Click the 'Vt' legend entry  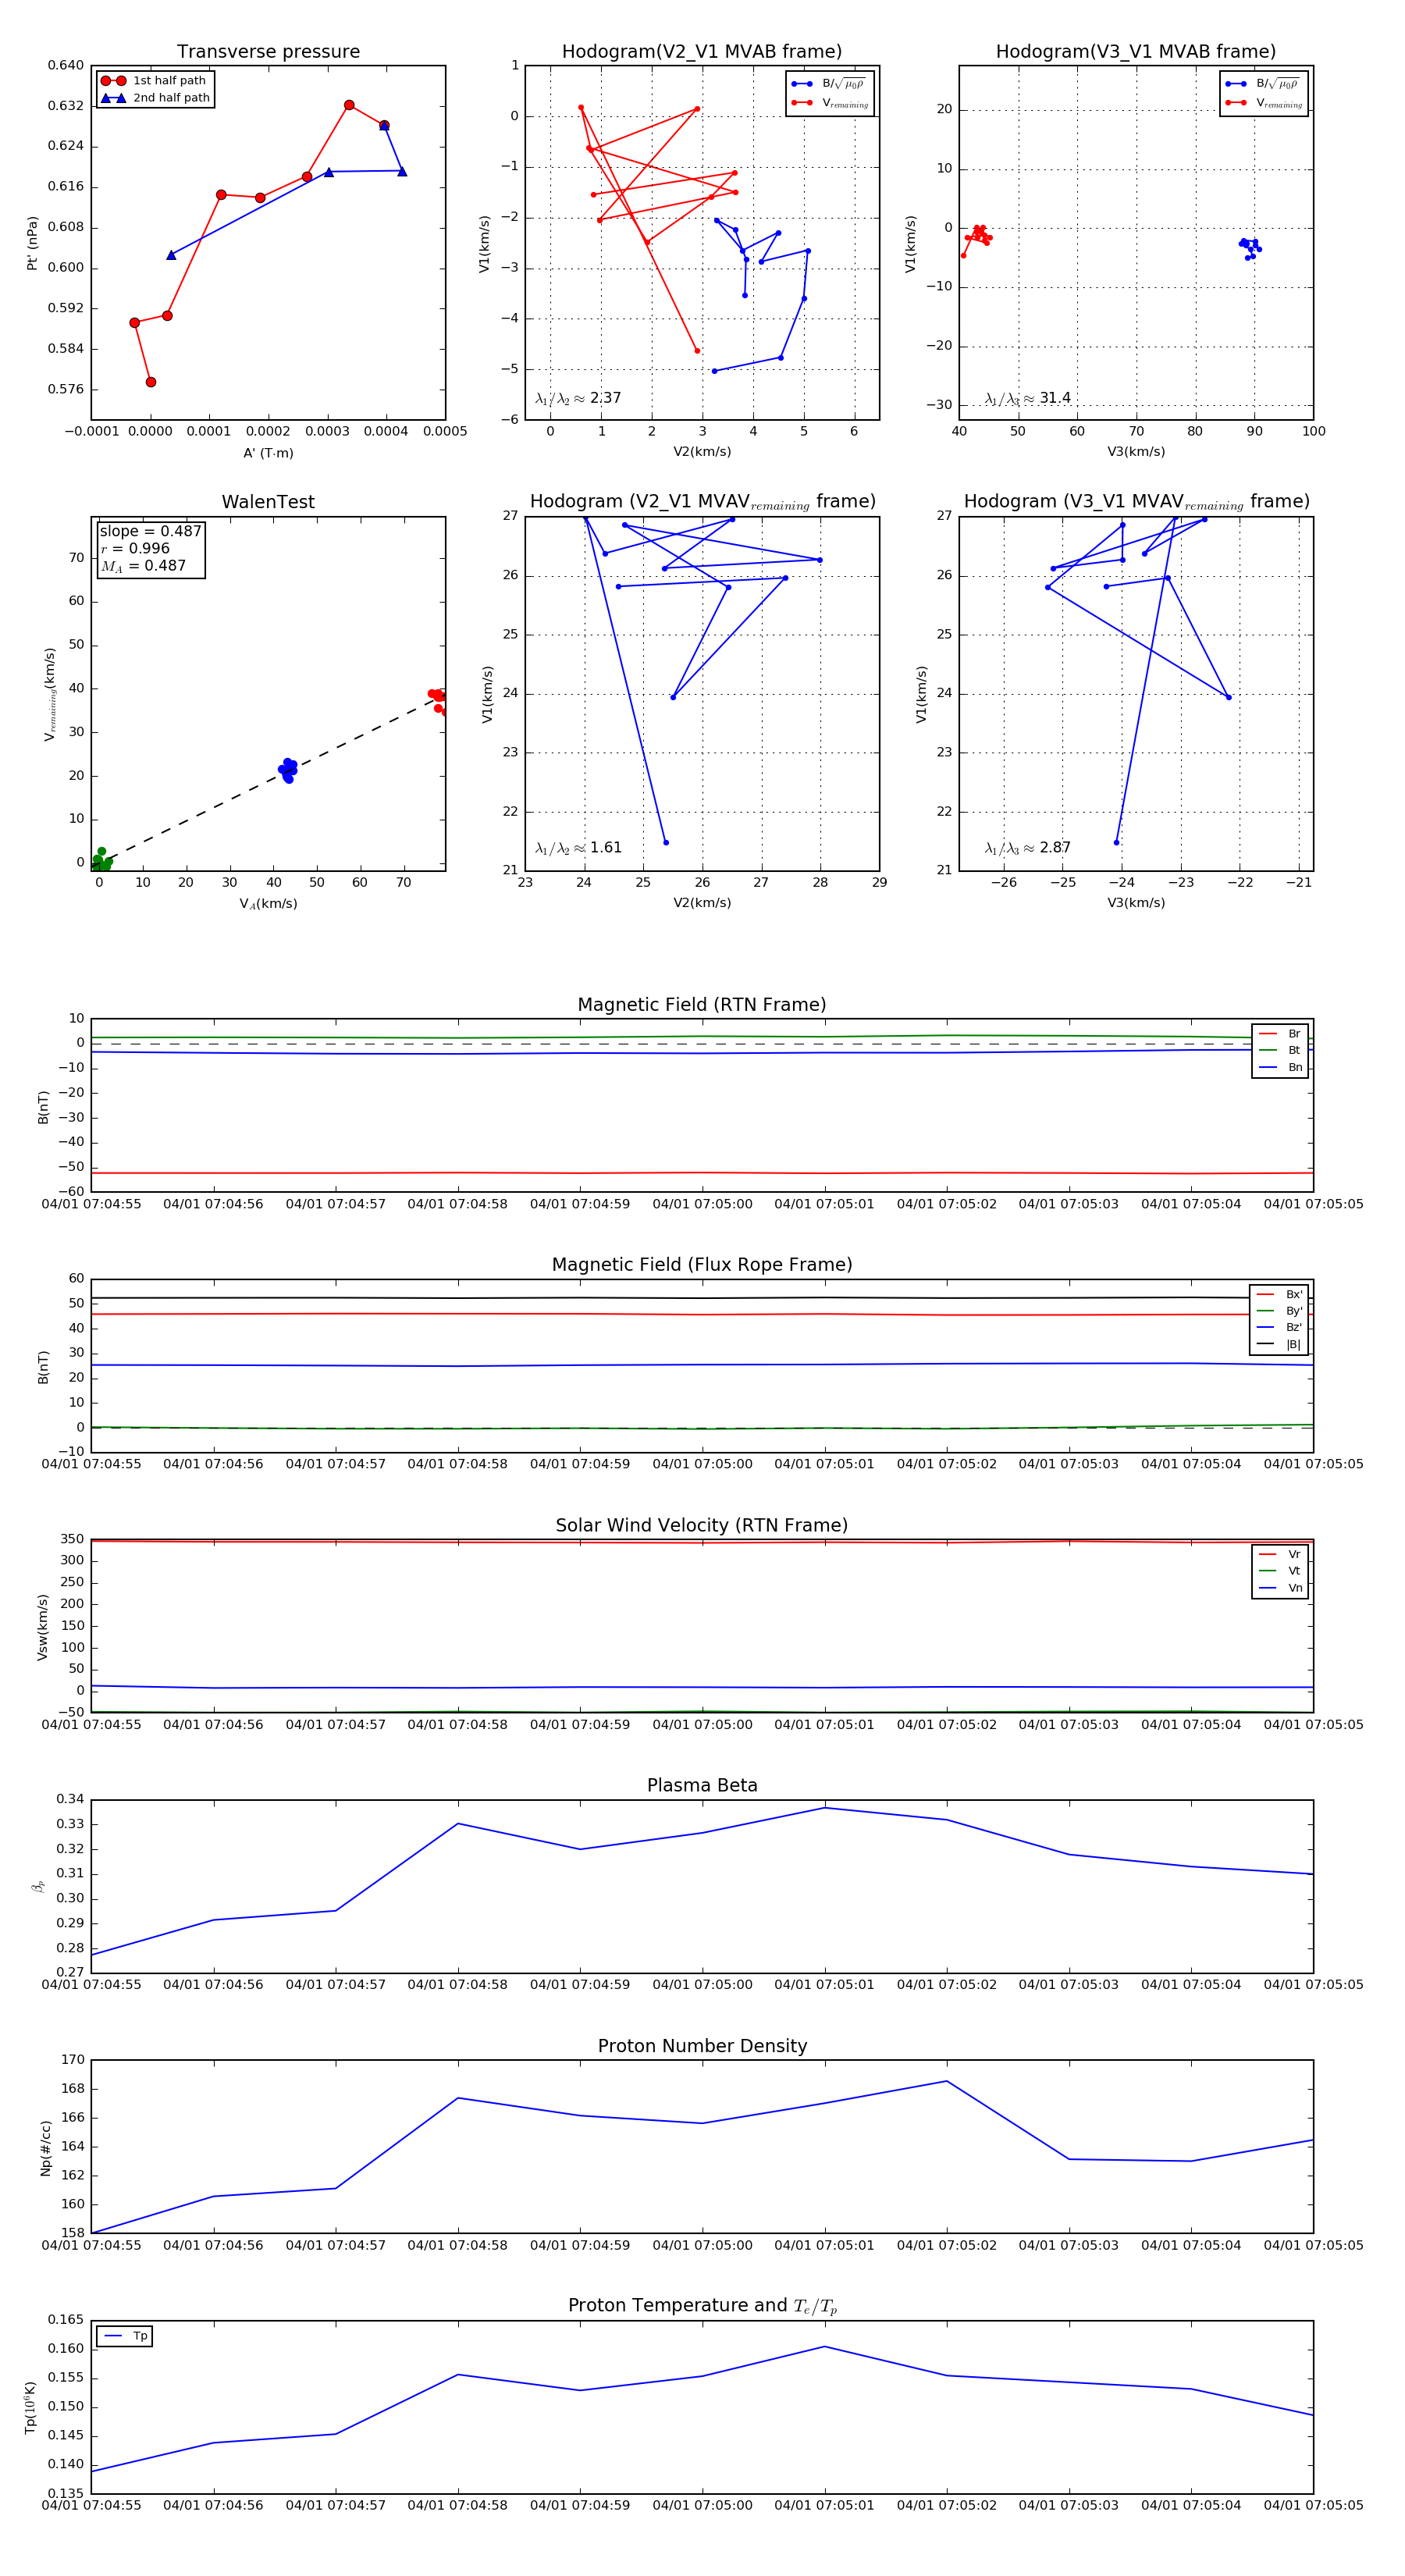coord(1280,1571)
